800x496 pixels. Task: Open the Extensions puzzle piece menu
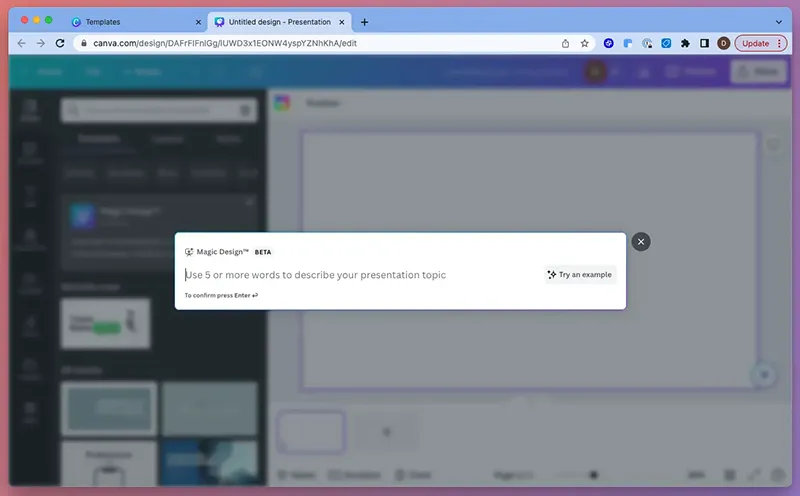click(685, 43)
